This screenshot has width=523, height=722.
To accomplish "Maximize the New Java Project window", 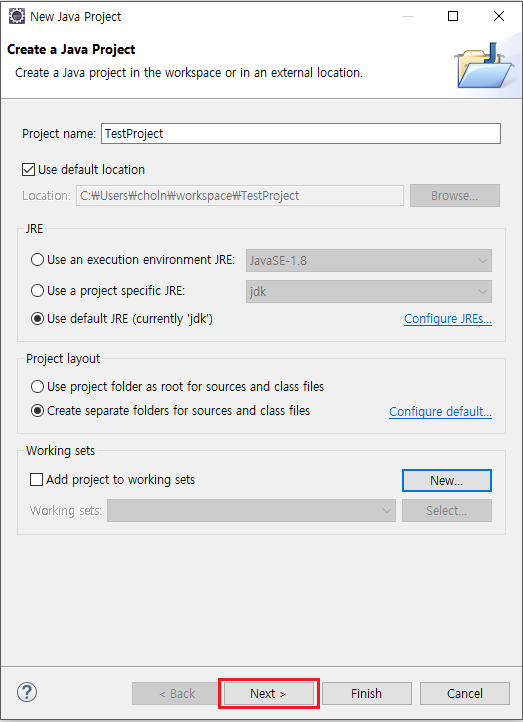I will (453, 16).
